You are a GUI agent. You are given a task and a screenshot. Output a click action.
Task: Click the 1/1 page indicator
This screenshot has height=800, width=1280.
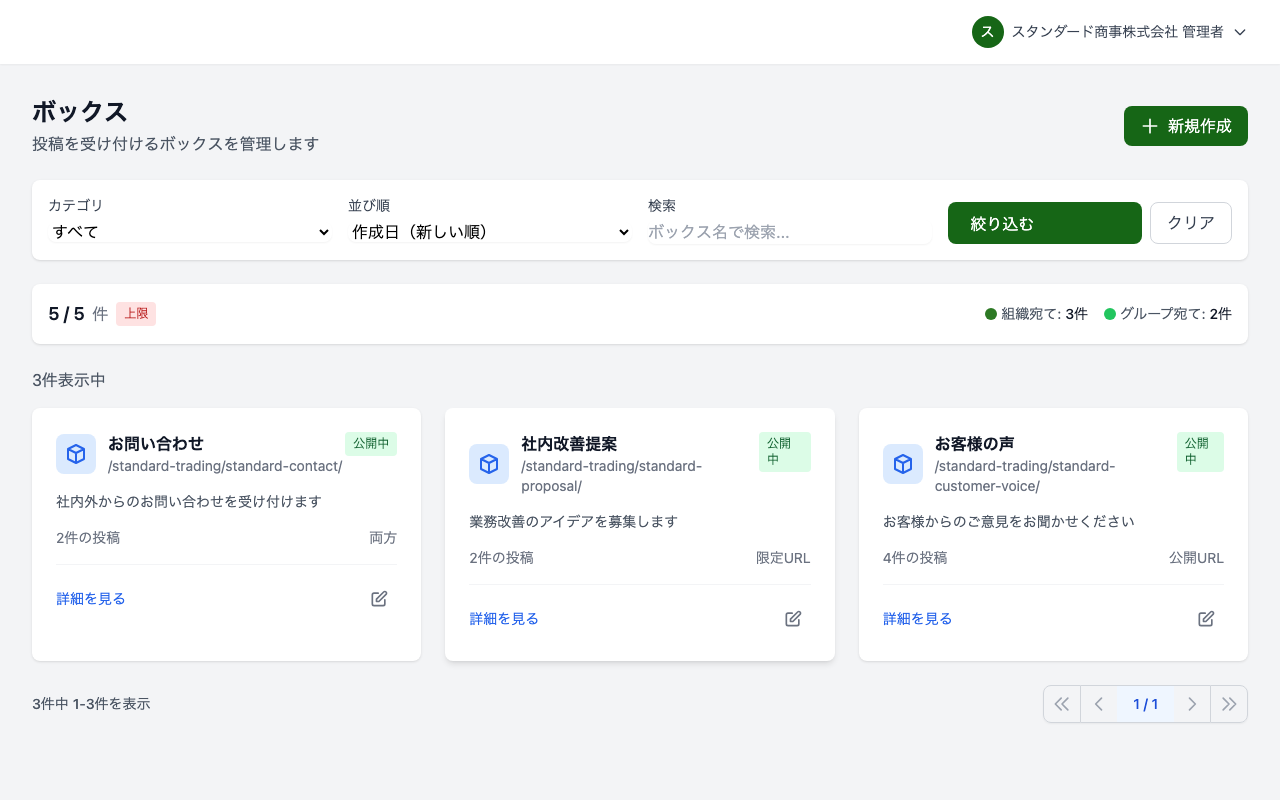1145,704
